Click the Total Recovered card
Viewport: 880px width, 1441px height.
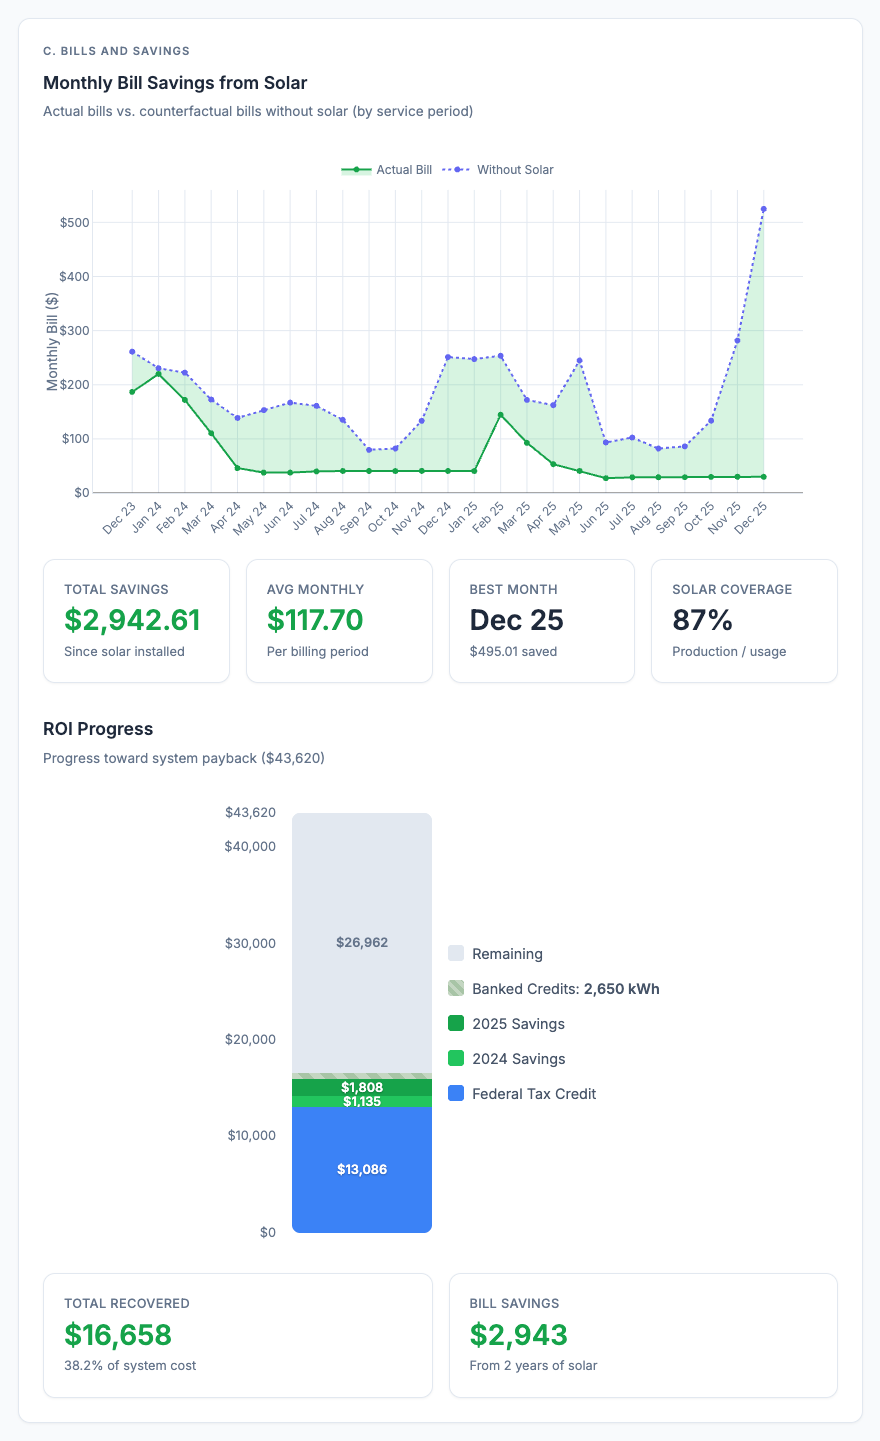238,1335
